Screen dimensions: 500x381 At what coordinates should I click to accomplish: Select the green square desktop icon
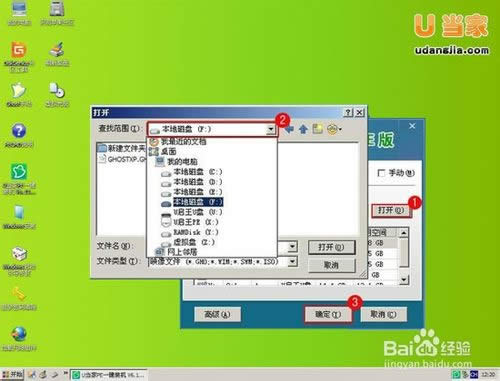click(19, 178)
